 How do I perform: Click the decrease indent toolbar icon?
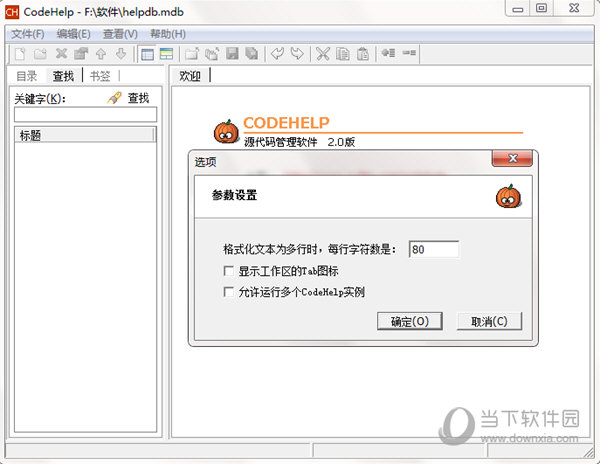pyautogui.click(x=409, y=53)
